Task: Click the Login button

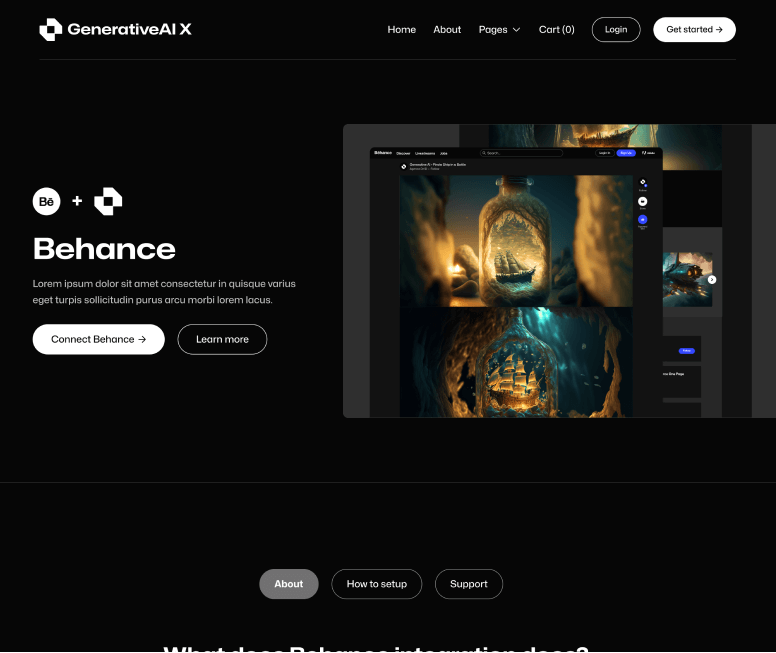Action: (616, 30)
